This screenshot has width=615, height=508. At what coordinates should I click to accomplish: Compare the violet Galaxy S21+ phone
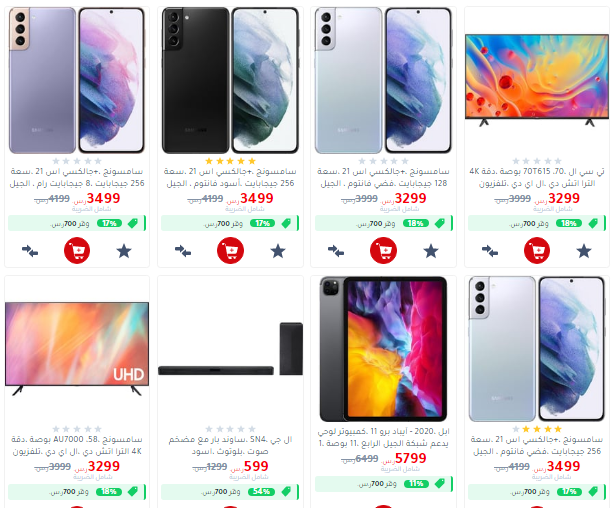pyautogui.click(x=30, y=251)
